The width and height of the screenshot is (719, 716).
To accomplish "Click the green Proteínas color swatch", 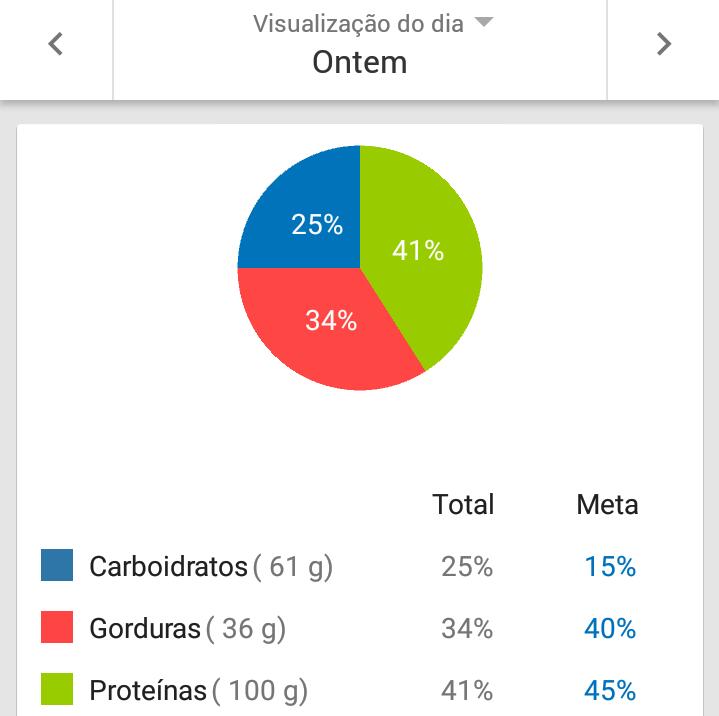I will tap(57, 690).
